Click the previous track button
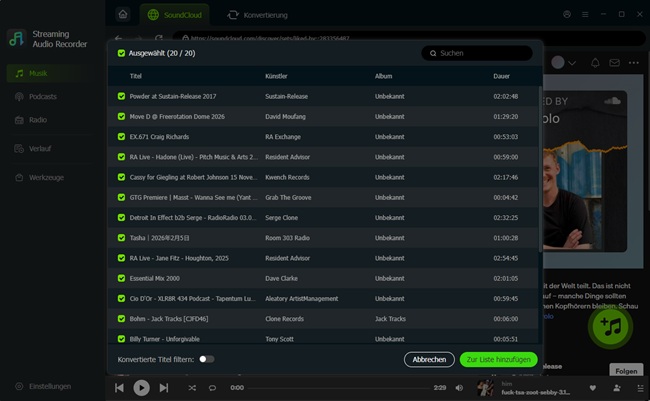The image size is (650, 401). 119,388
